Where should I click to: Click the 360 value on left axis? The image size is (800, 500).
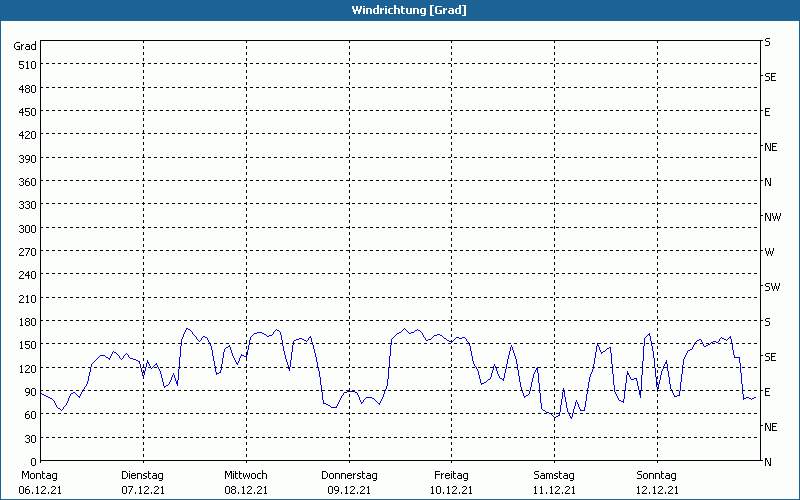click(x=28, y=182)
